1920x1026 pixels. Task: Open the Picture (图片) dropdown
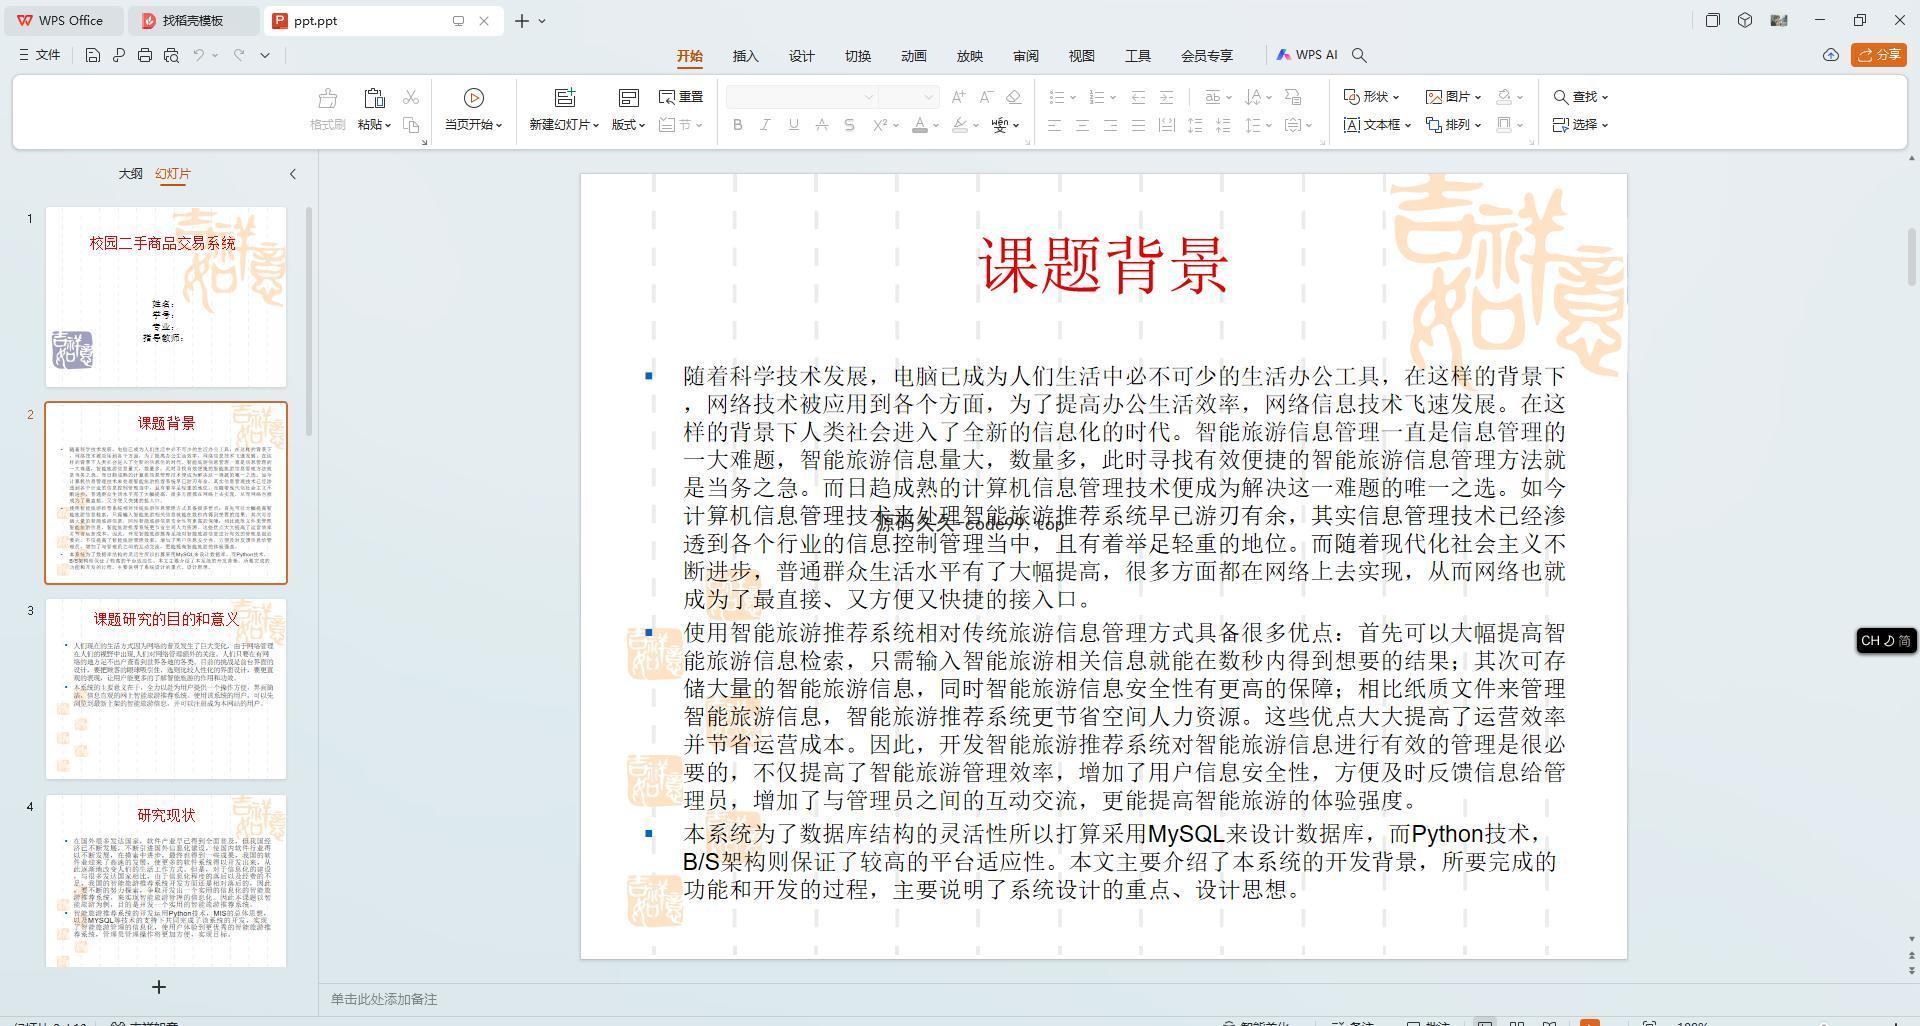(1453, 97)
